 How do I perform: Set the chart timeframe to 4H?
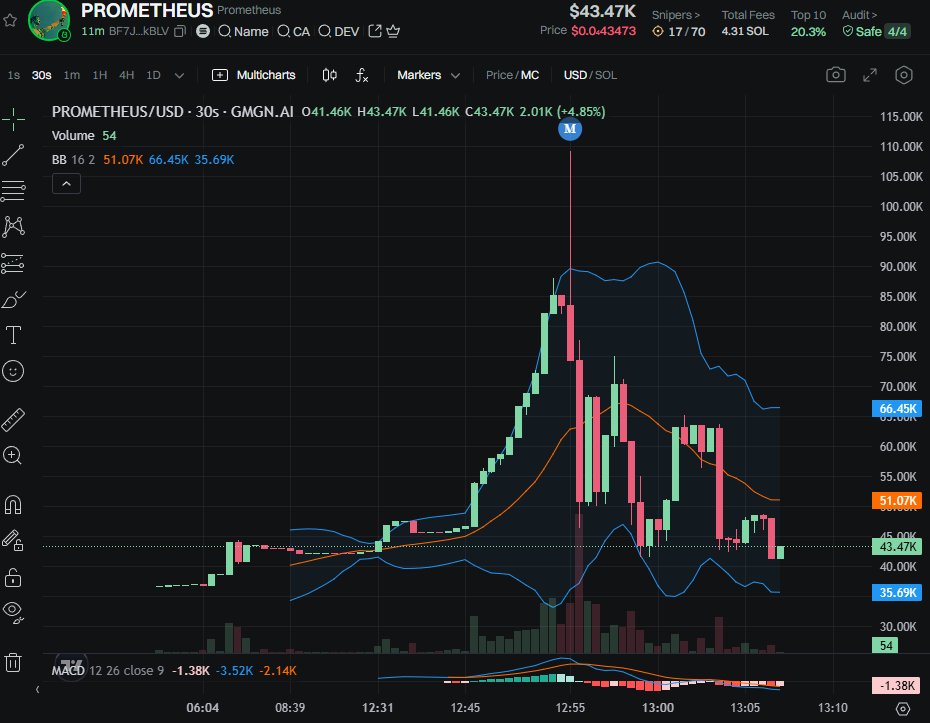[x=126, y=75]
